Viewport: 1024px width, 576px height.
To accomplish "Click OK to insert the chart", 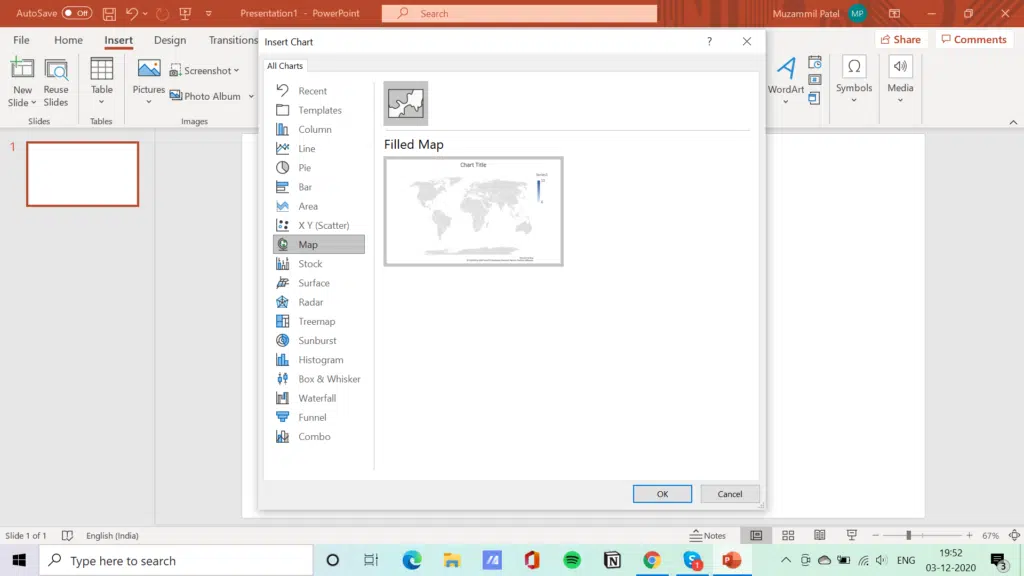I will pos(662,494).
